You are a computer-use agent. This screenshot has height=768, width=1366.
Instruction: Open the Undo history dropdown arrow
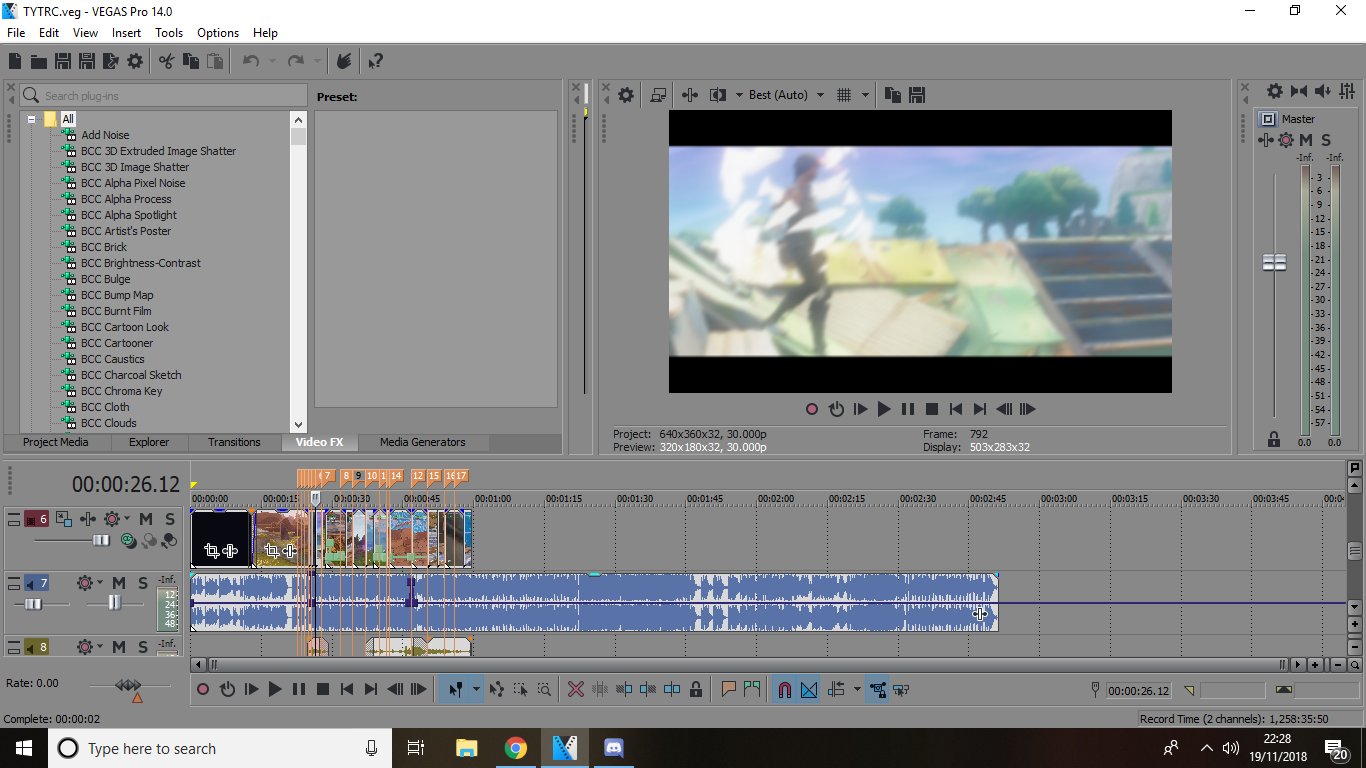(x=272, y=62)
